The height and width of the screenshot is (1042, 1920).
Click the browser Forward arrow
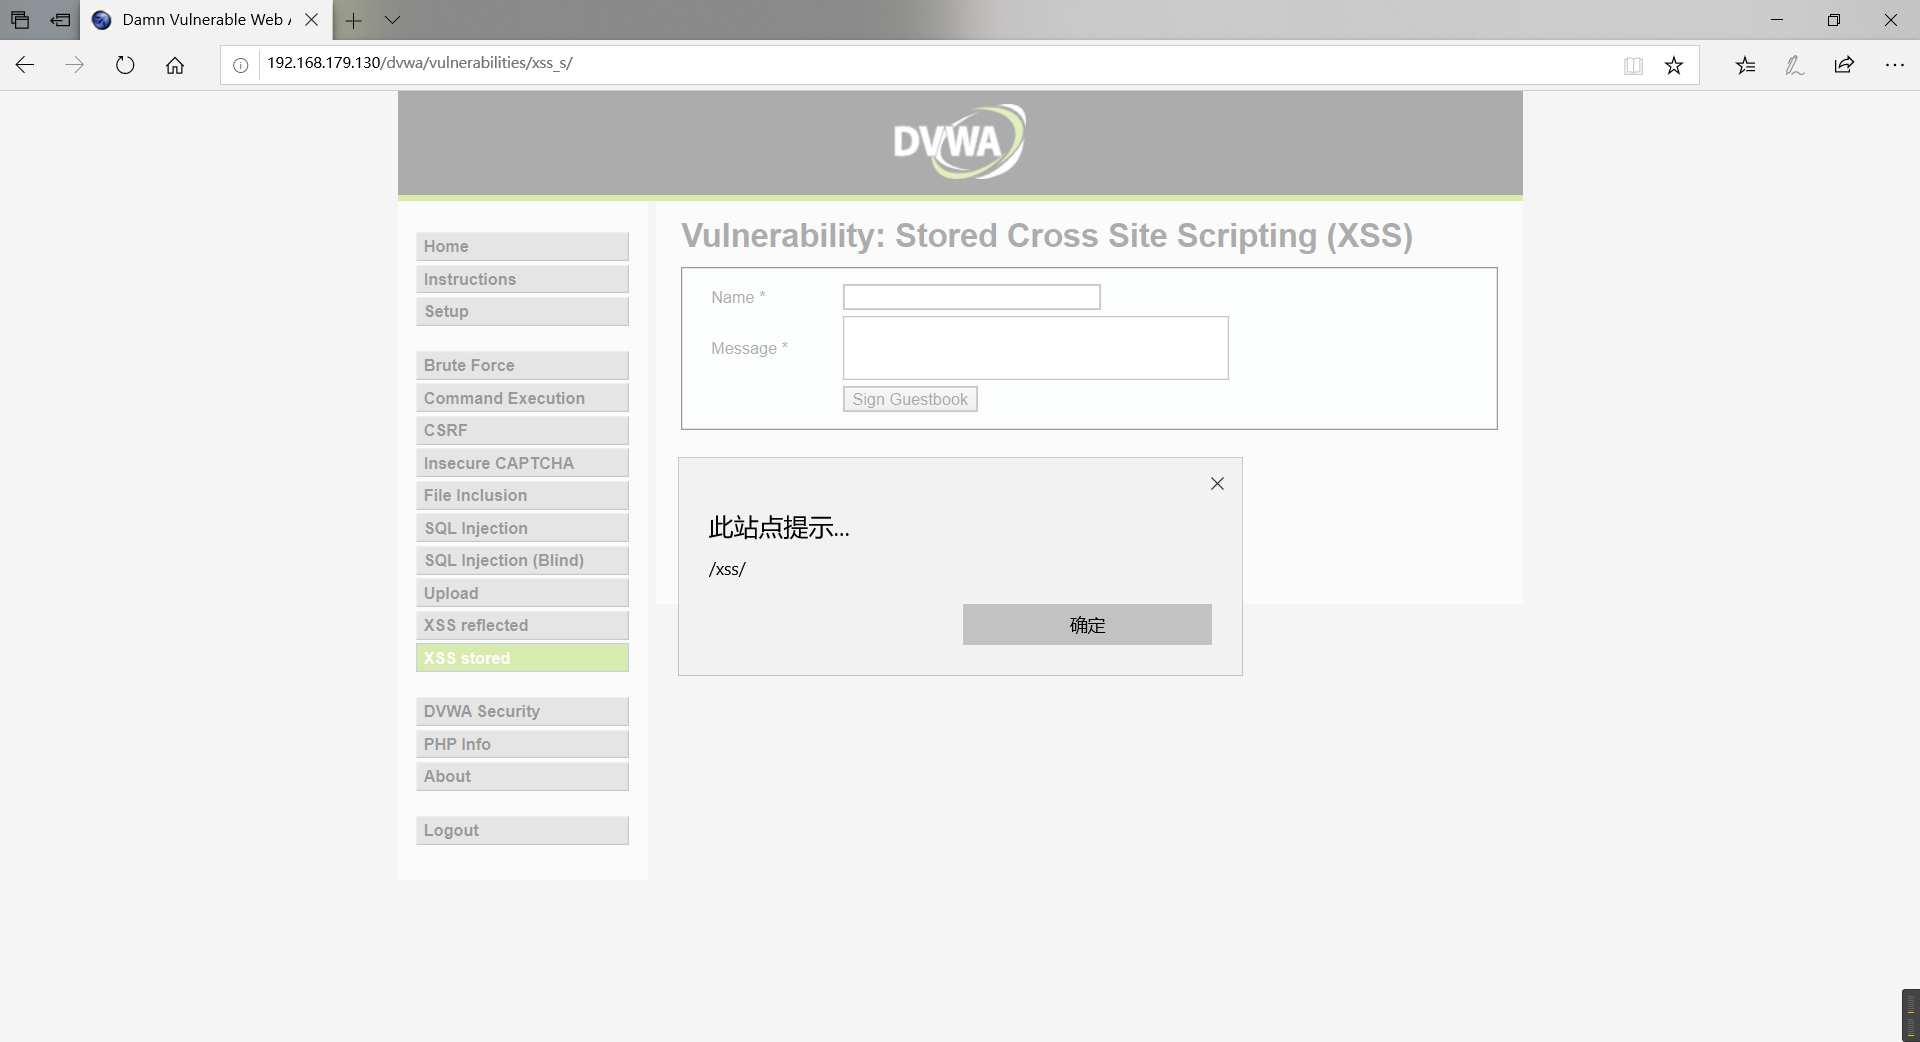(x=75, y=65)
